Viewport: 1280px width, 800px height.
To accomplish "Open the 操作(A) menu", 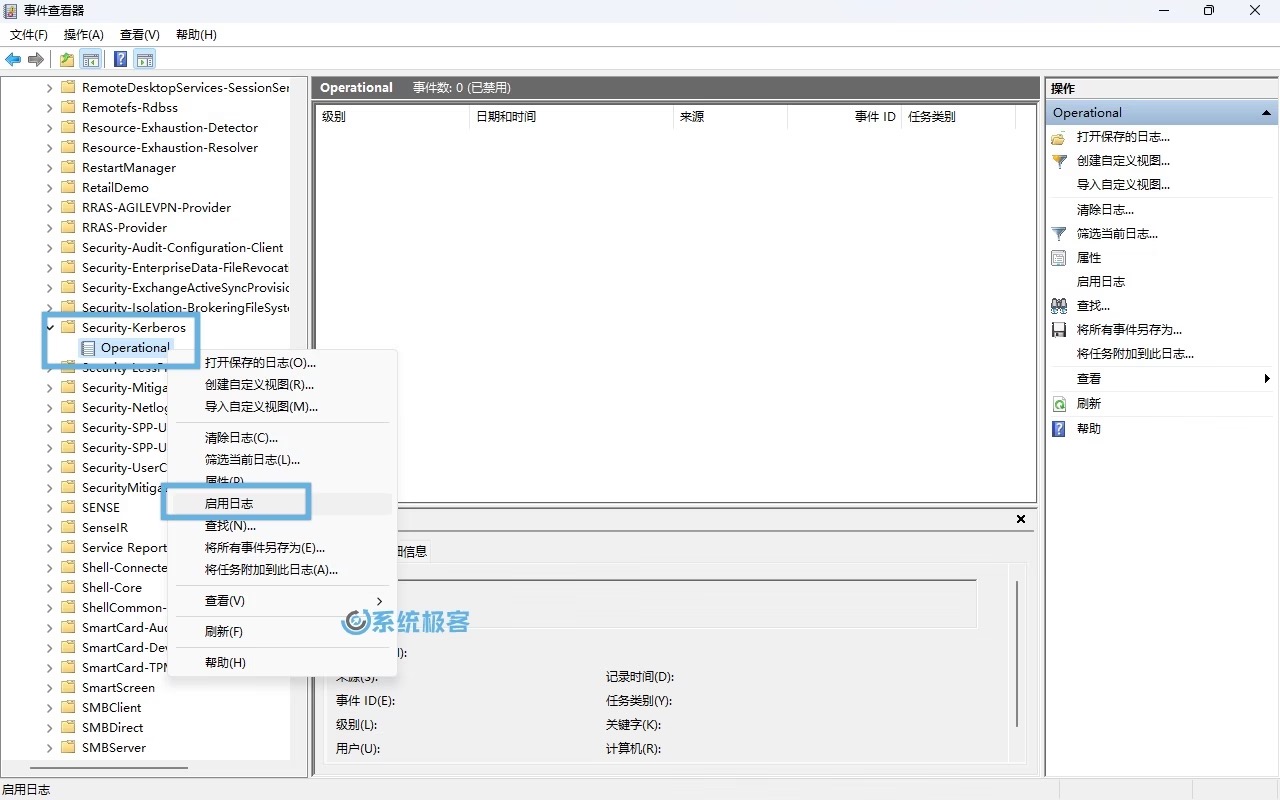I will click(x=84, y=35).
